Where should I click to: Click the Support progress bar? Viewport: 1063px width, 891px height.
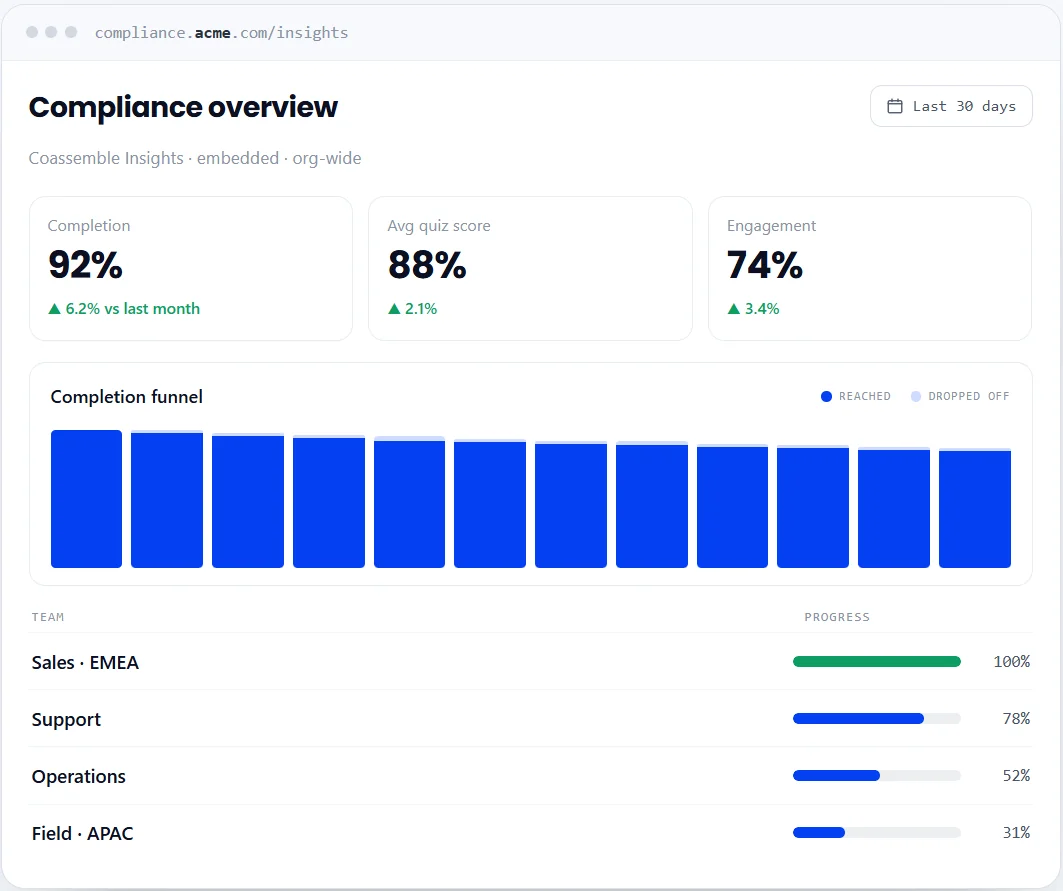click(x=877, y=719)
